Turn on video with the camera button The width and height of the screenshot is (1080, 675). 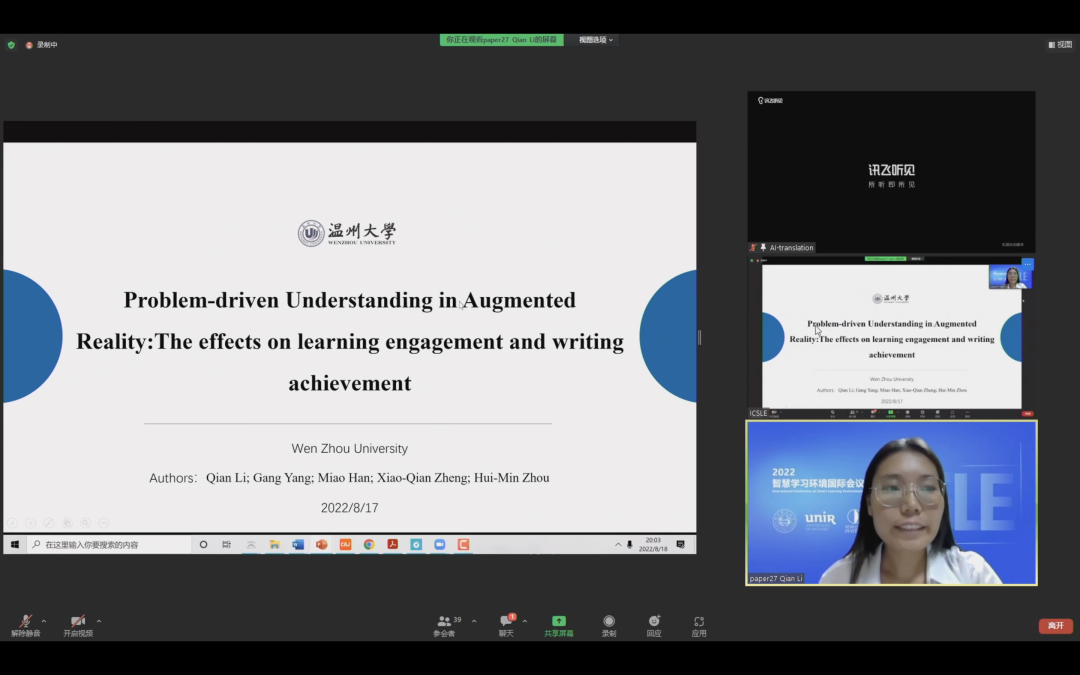[77, 623]
